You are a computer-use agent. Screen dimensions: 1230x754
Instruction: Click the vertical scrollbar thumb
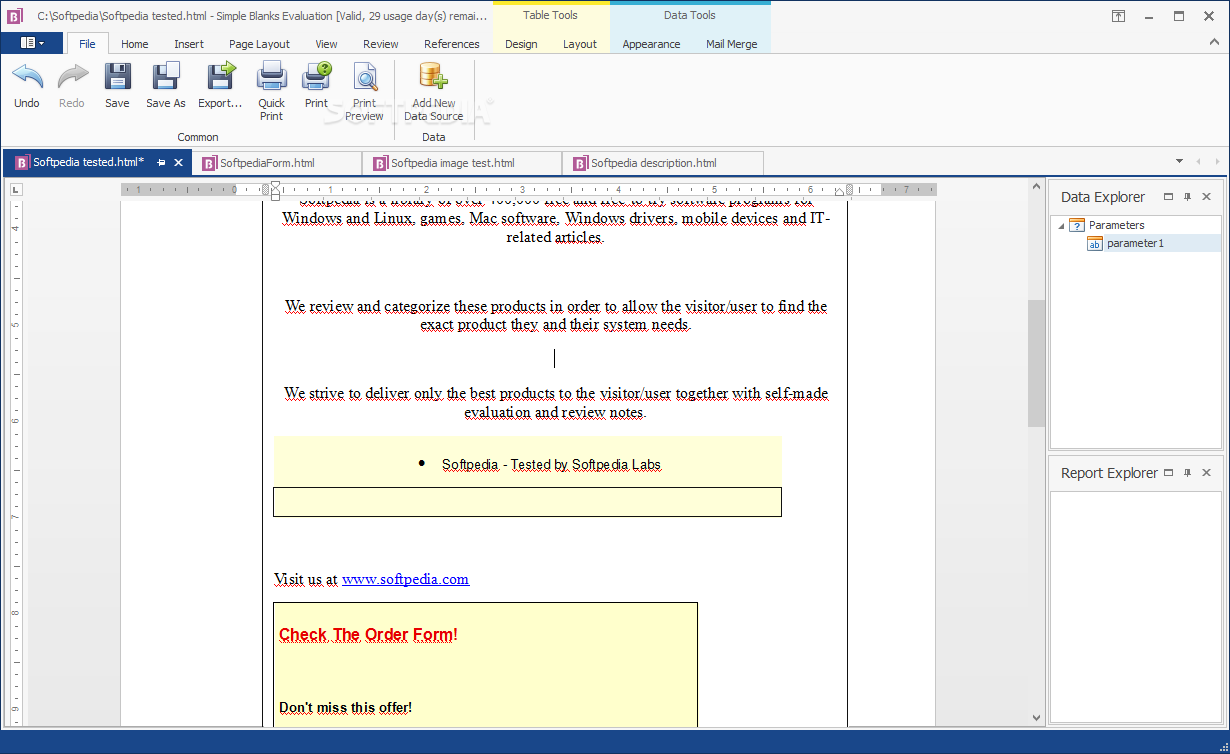tap(1036, 363)
